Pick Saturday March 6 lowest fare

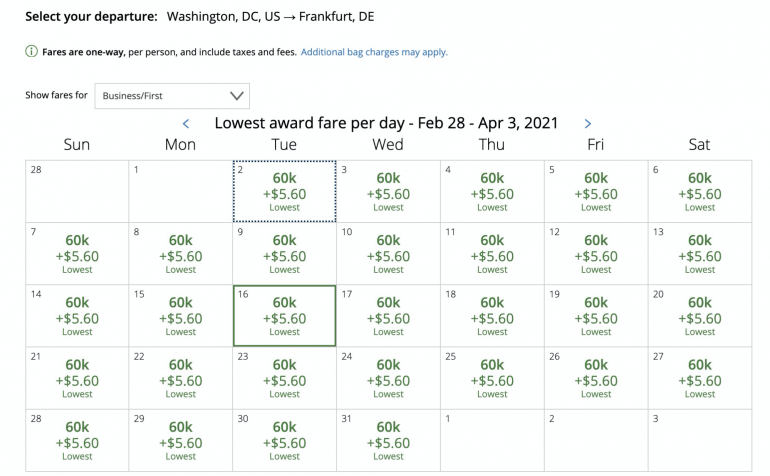coord(699,192)
